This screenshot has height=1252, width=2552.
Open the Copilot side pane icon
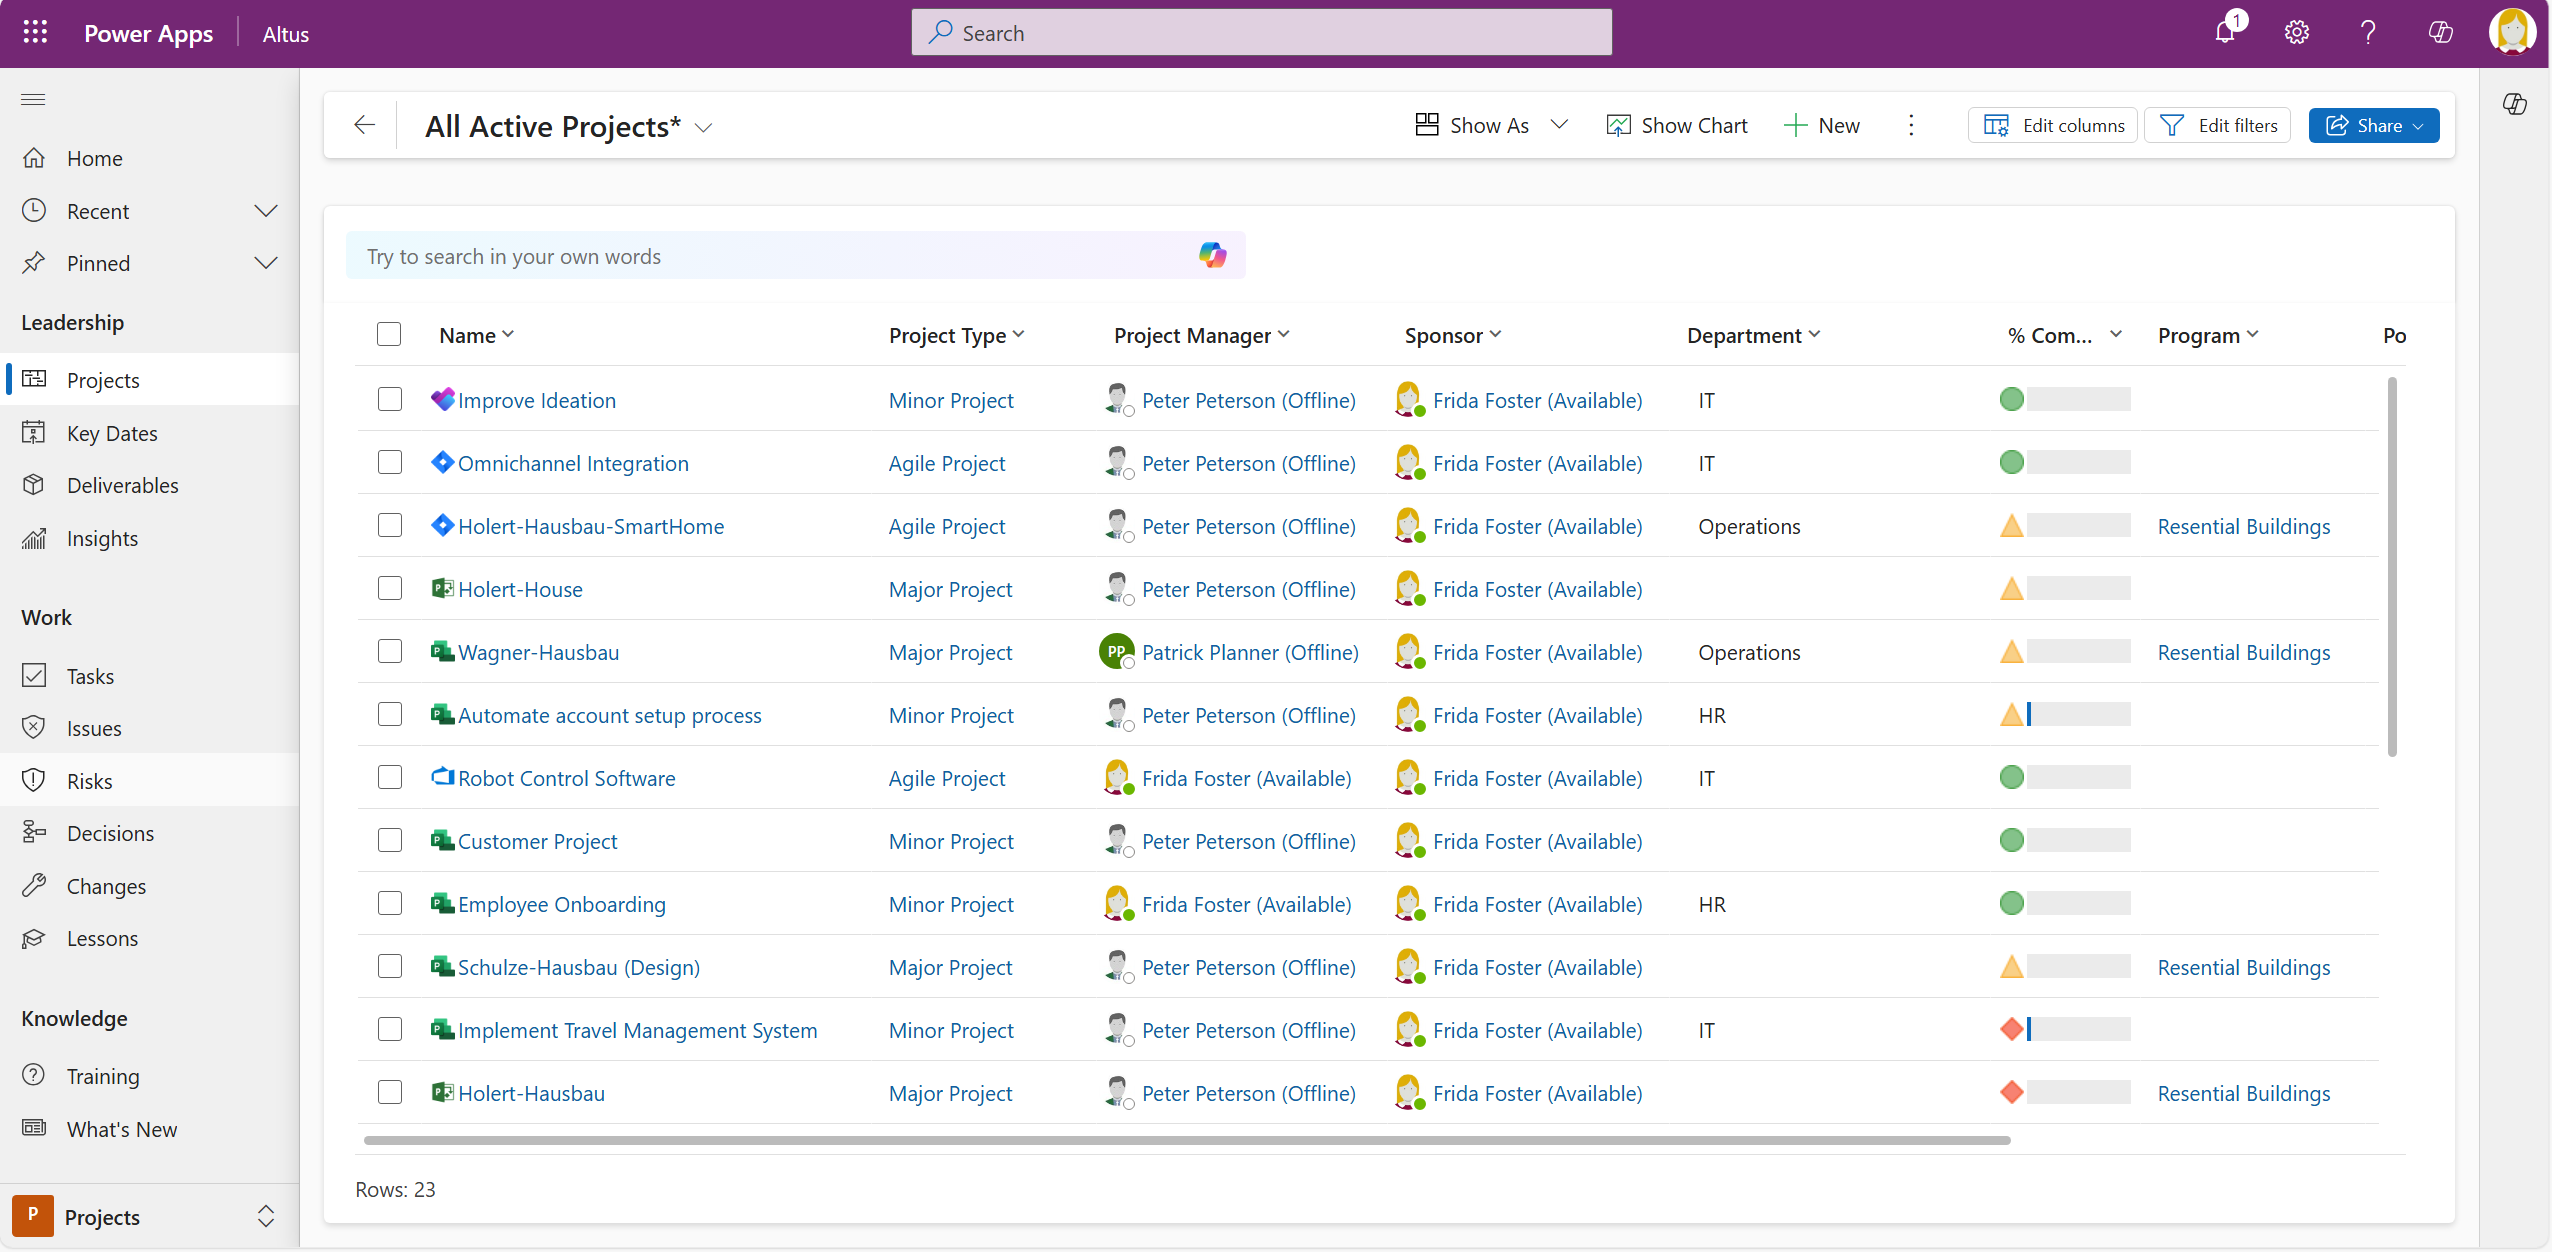pos(2515,104)
